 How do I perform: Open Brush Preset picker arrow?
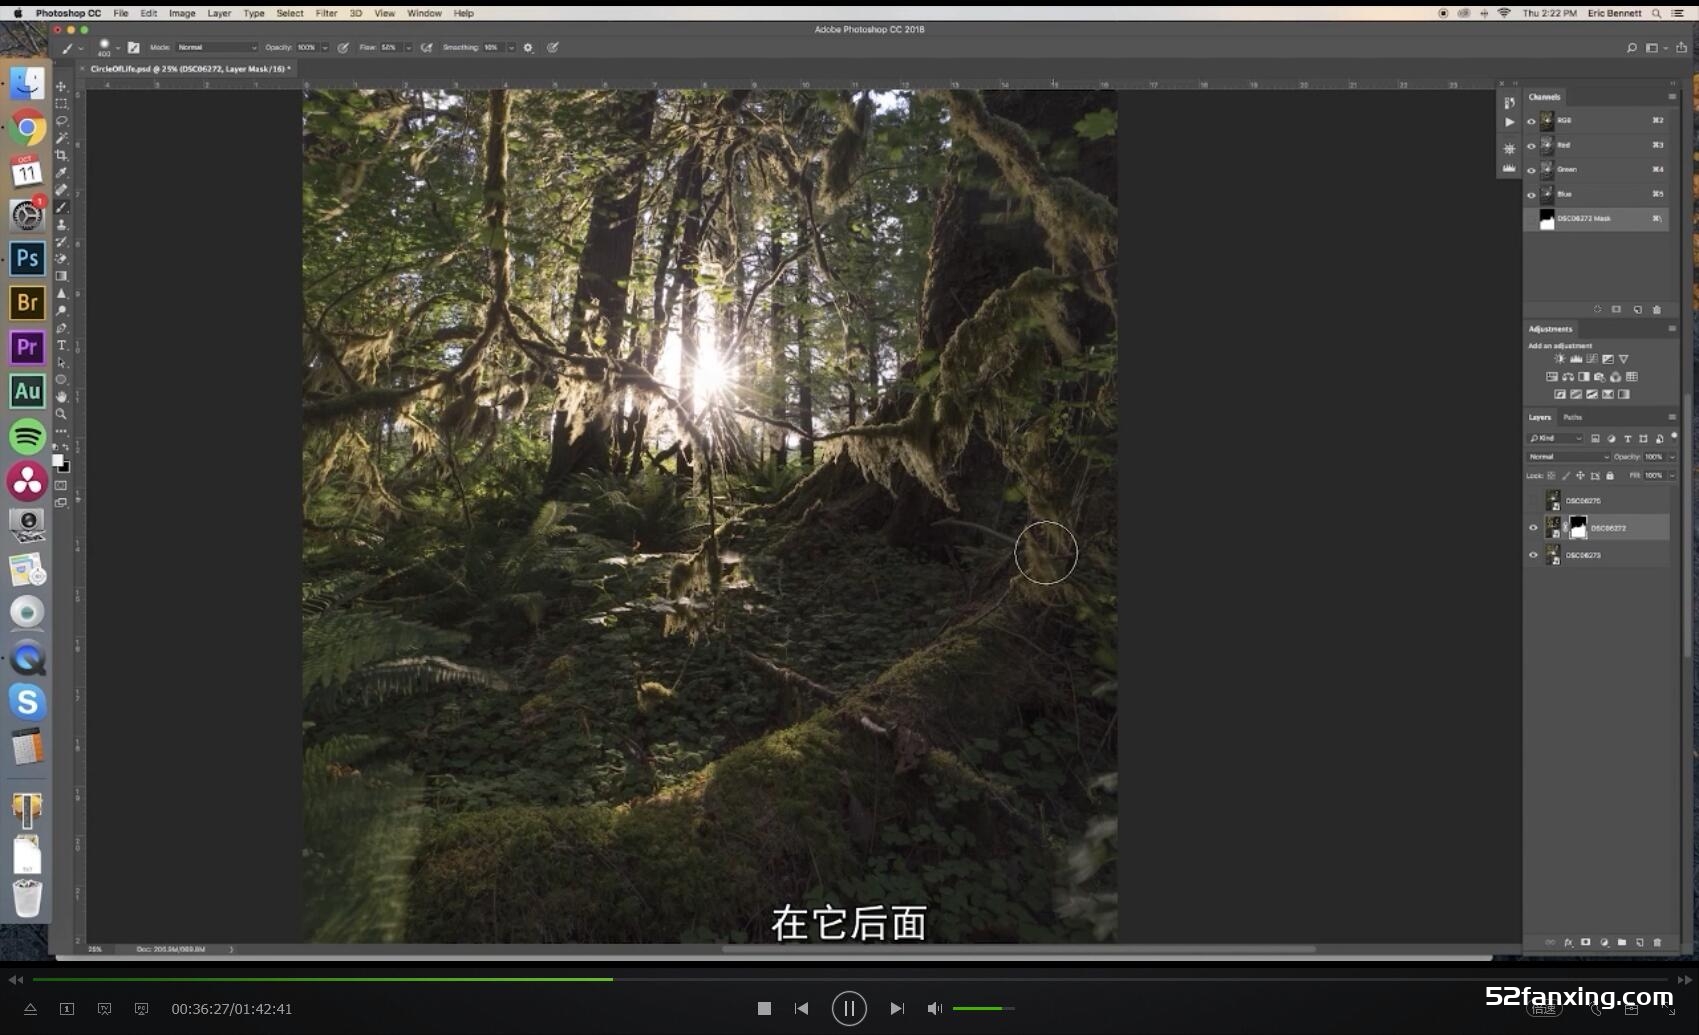(118, 47)
